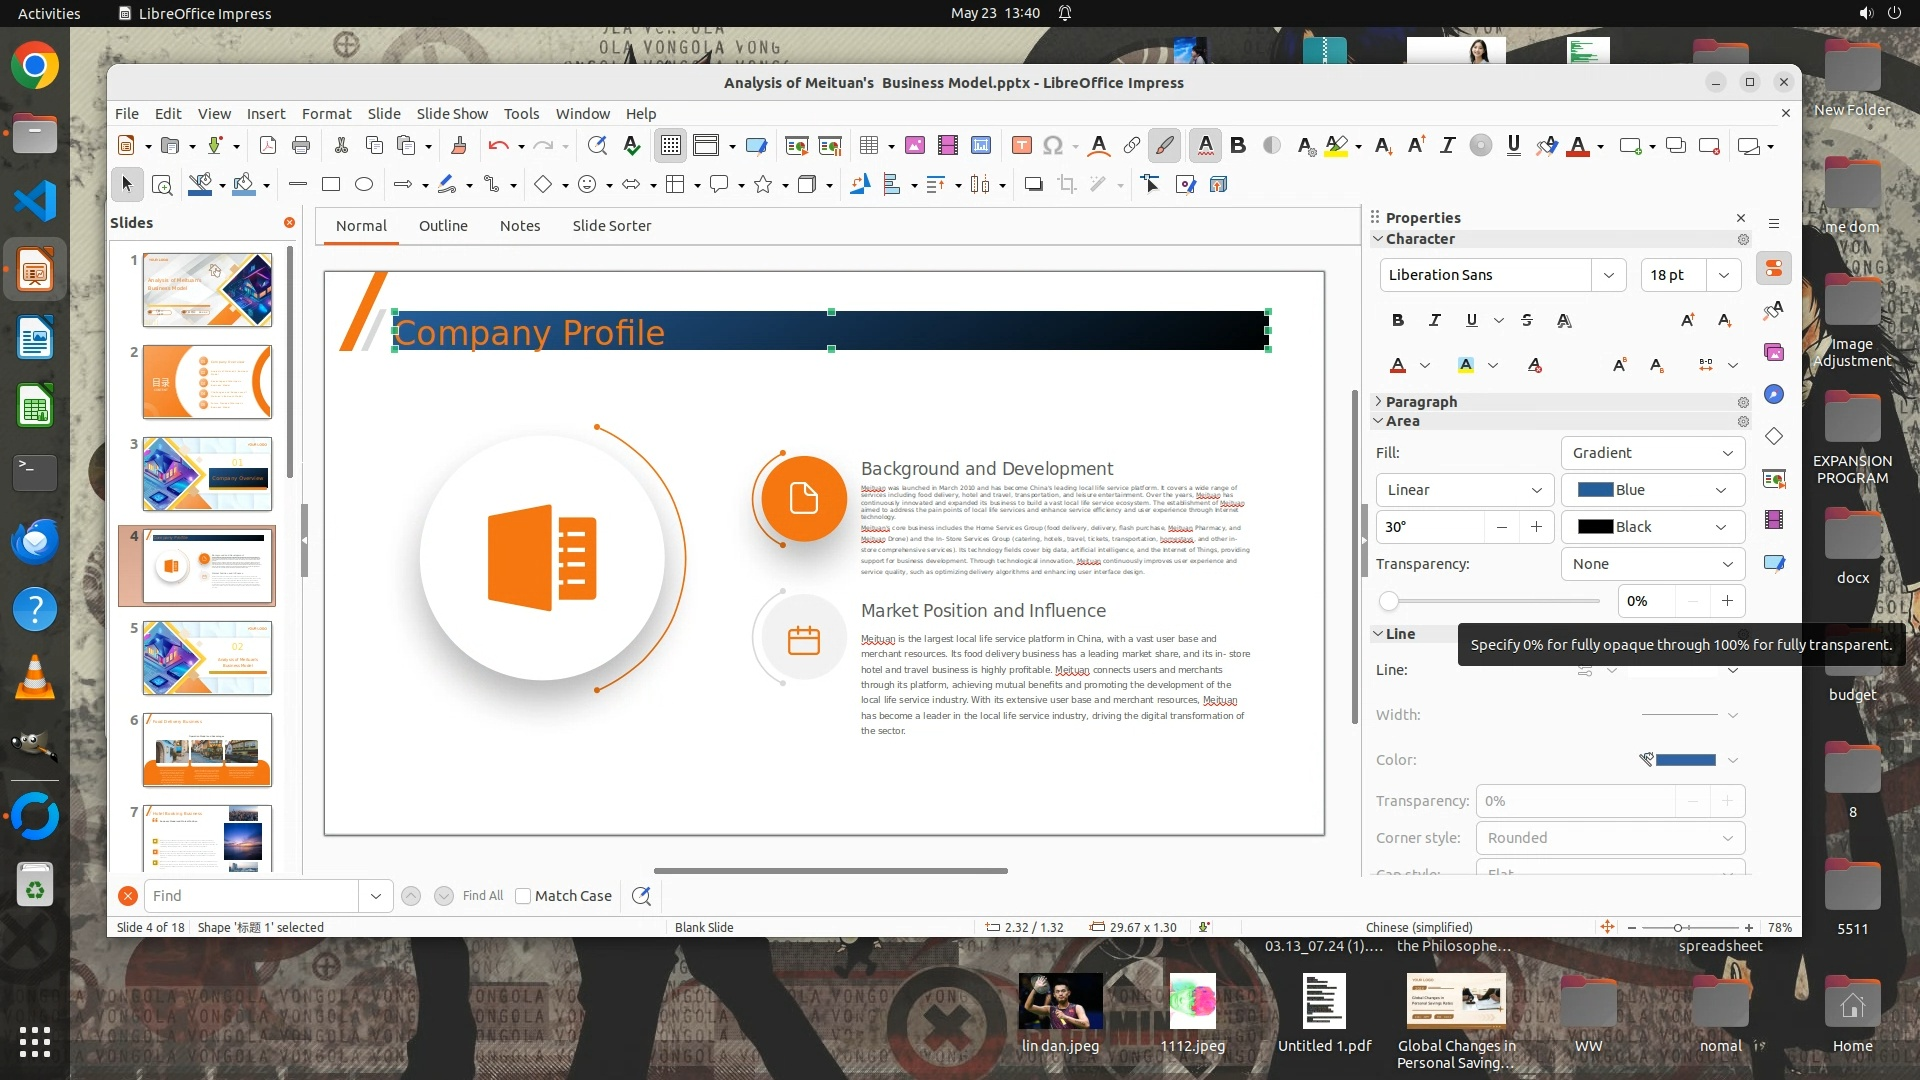Select slide 6 thumbnail in panel
The height and width of the screenshot is (1080, 1920).
pyautogui.click(x=207, y=749)
